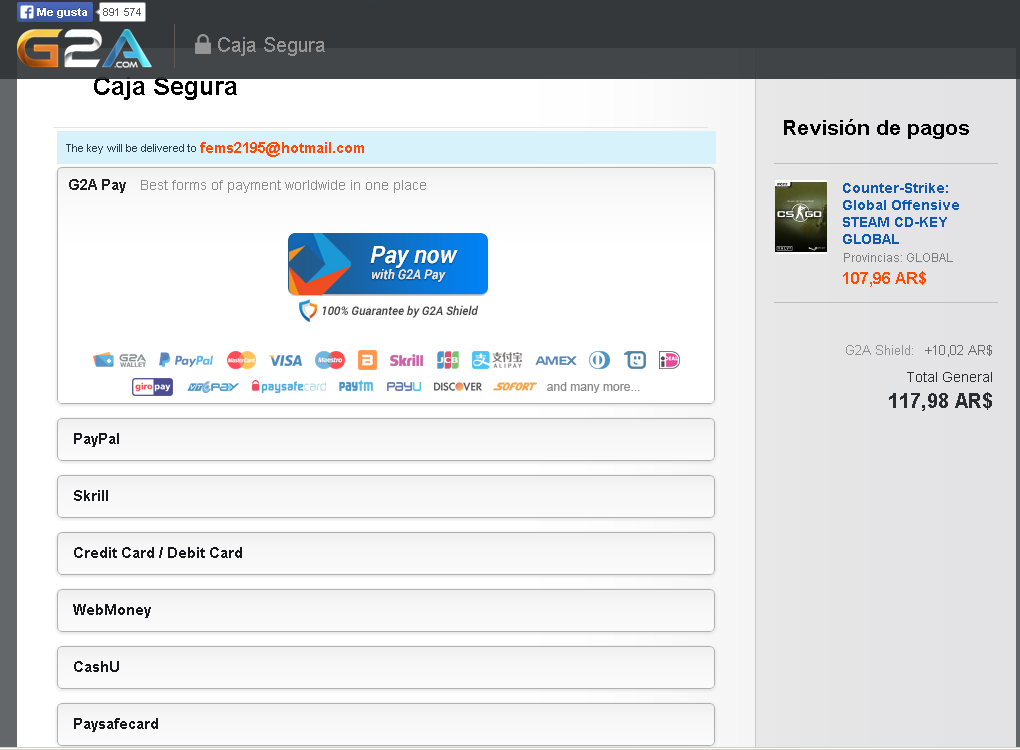Open the Counter-Strike: Global Offensive product link
This screenshot has height=750, width=1020.
pyautogui.click(x=900, y=213)
